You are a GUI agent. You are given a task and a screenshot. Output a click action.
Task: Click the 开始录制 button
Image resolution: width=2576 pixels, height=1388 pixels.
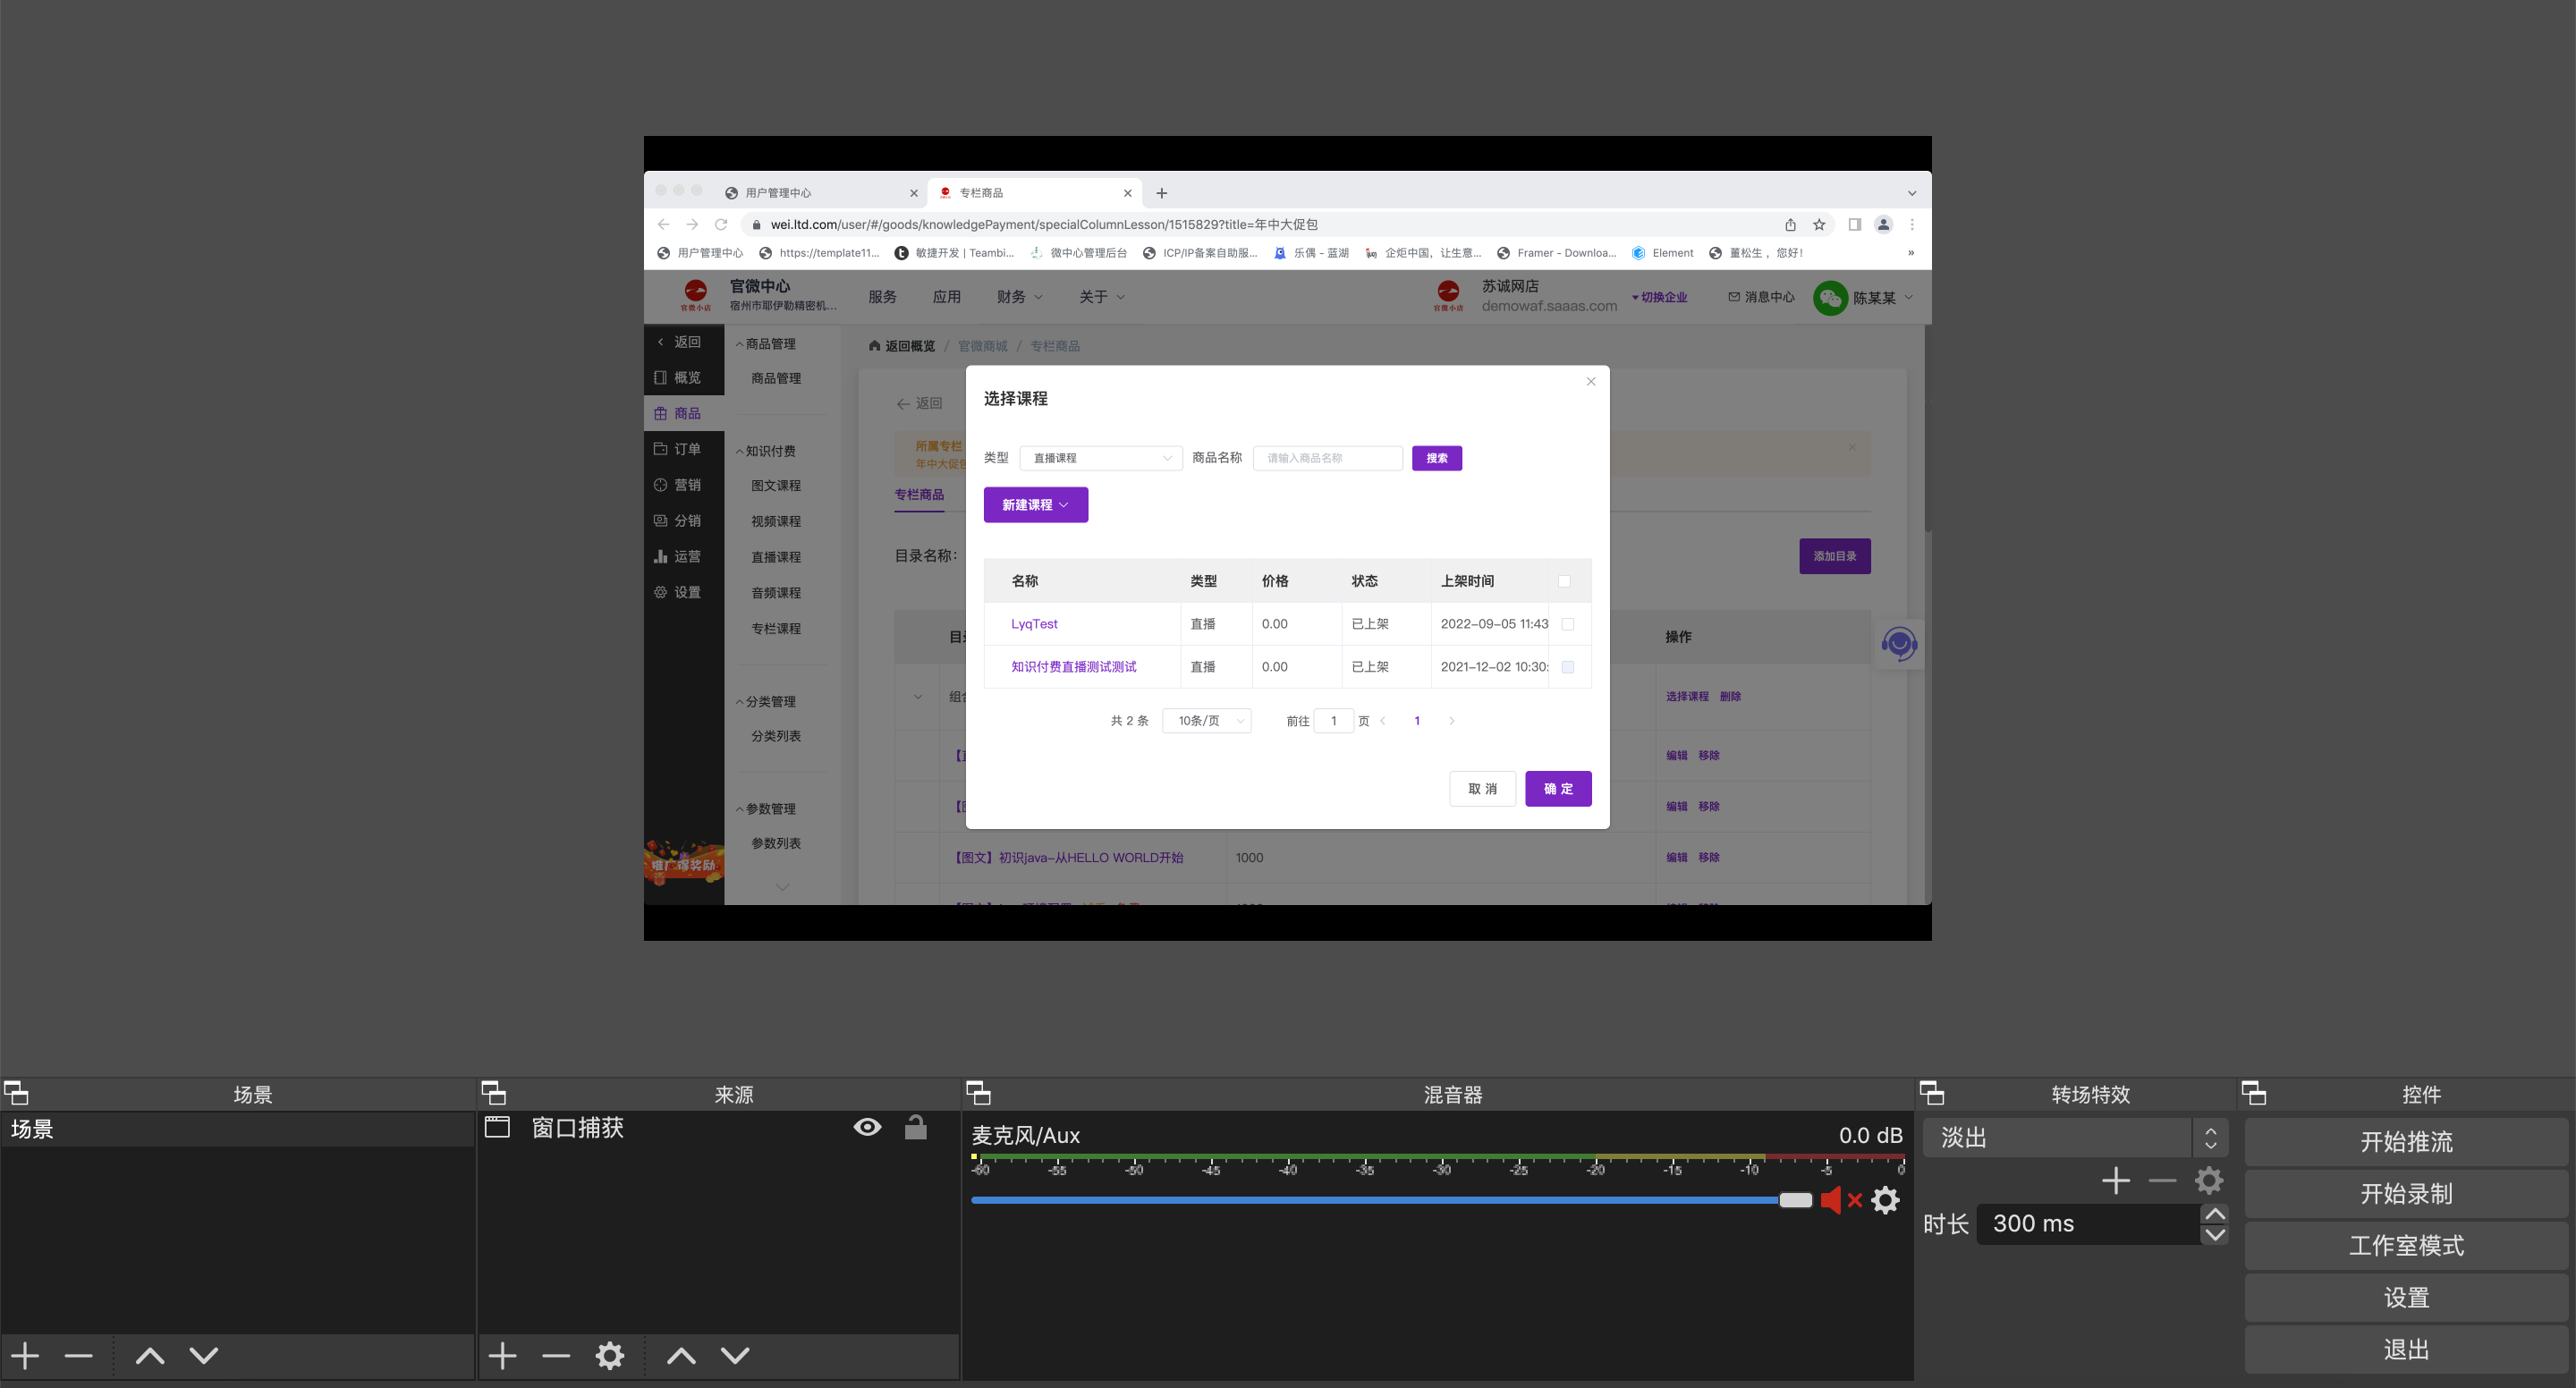[x=2405, y=1194]
